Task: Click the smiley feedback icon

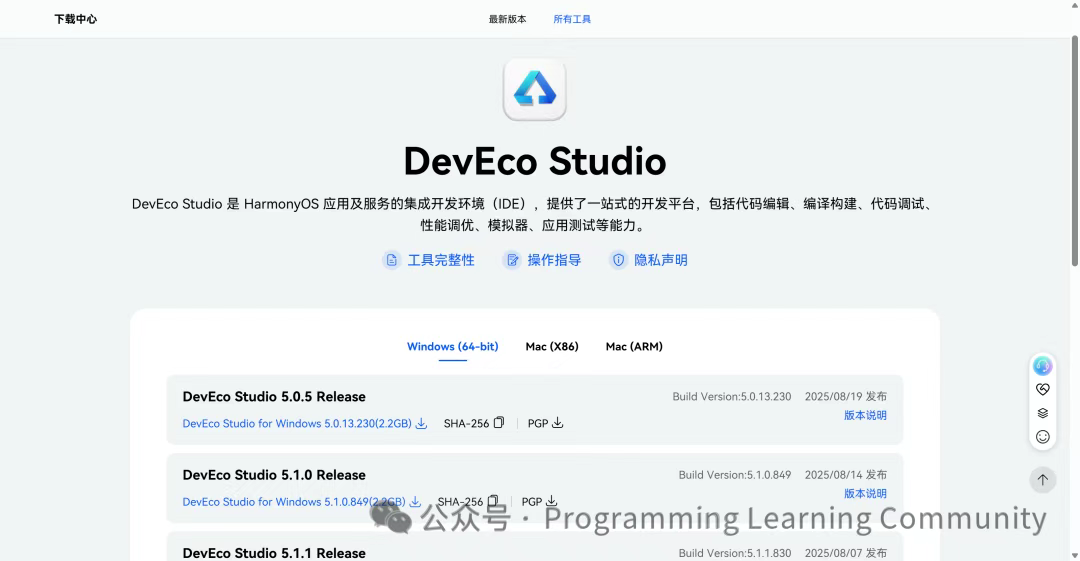Action: tap(1043, 436)
